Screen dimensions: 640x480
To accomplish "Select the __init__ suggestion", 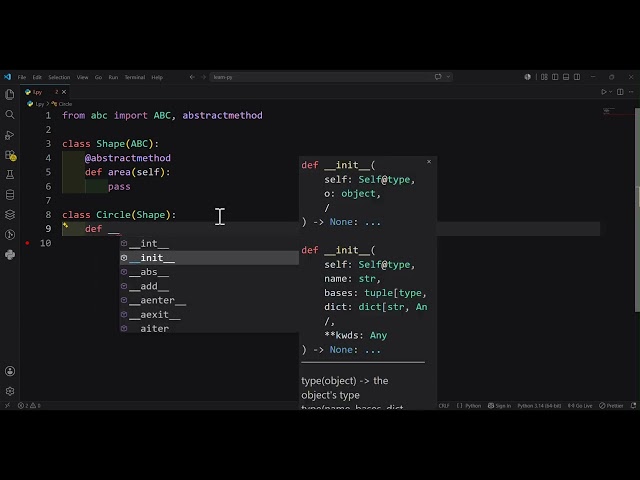I will tap(209, 258).
